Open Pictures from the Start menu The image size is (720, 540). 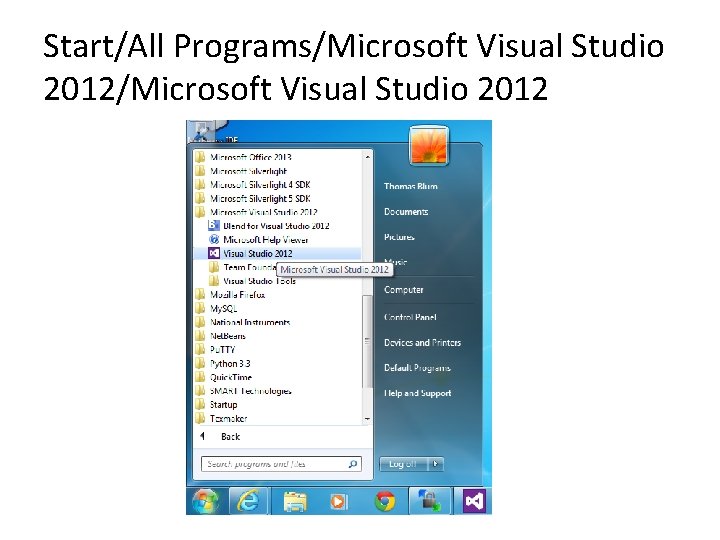click(399, 237)
